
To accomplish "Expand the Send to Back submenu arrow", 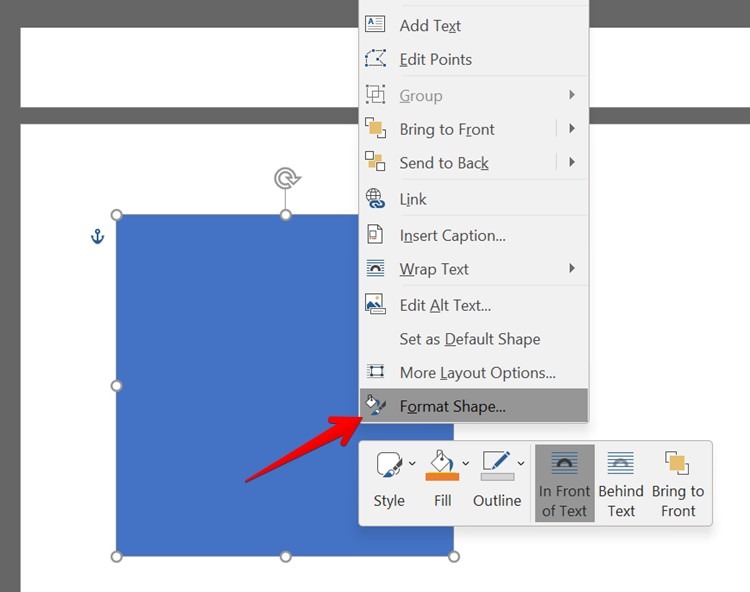I will 572,162.
